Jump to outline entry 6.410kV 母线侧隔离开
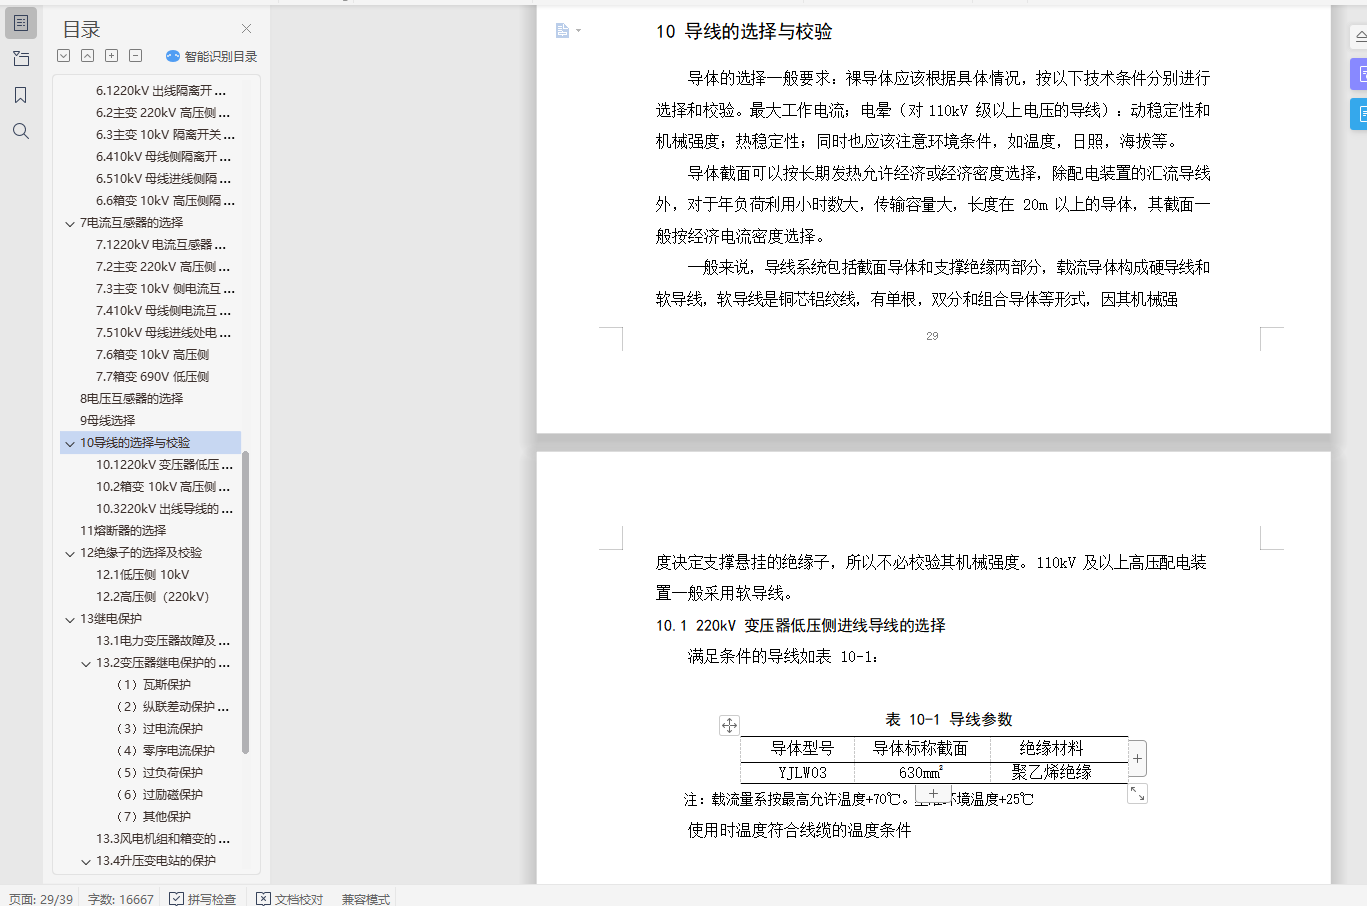The height and width of the screenshot is (906, 1367). [x=164, y=156]
